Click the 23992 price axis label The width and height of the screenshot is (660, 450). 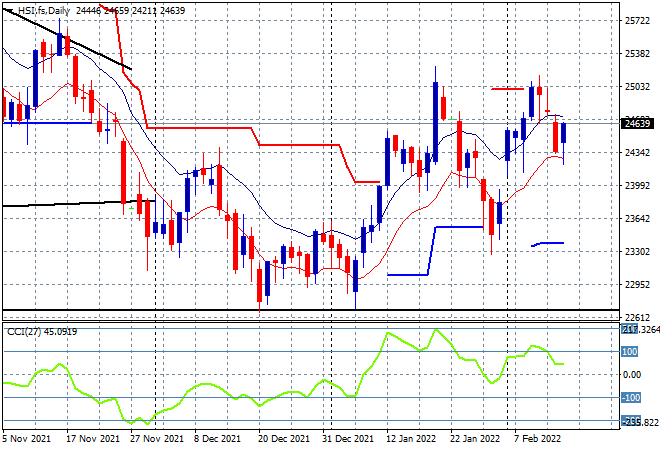(x=637, y=185)
